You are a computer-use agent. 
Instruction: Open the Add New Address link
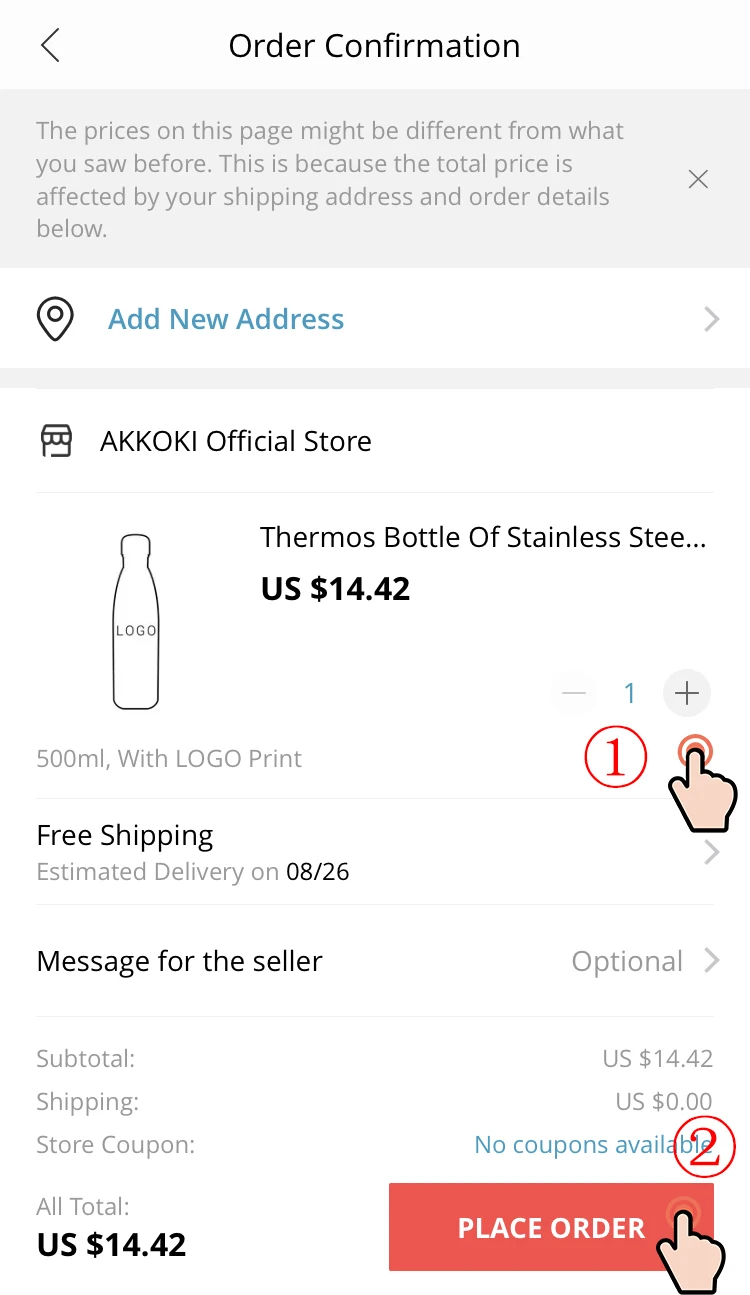pos(226,319)
